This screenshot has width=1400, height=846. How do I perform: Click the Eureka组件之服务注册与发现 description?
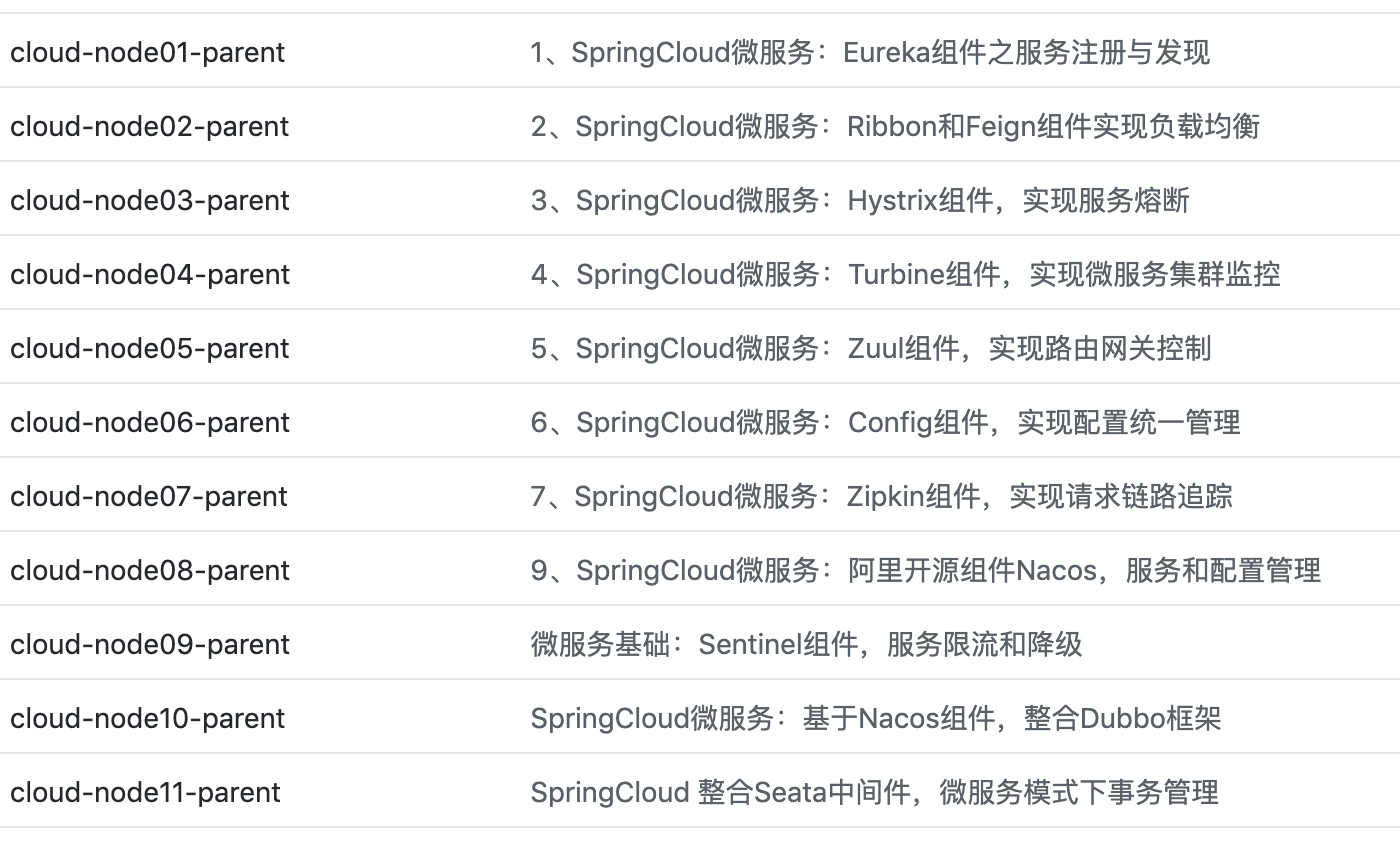click(870, 52)
